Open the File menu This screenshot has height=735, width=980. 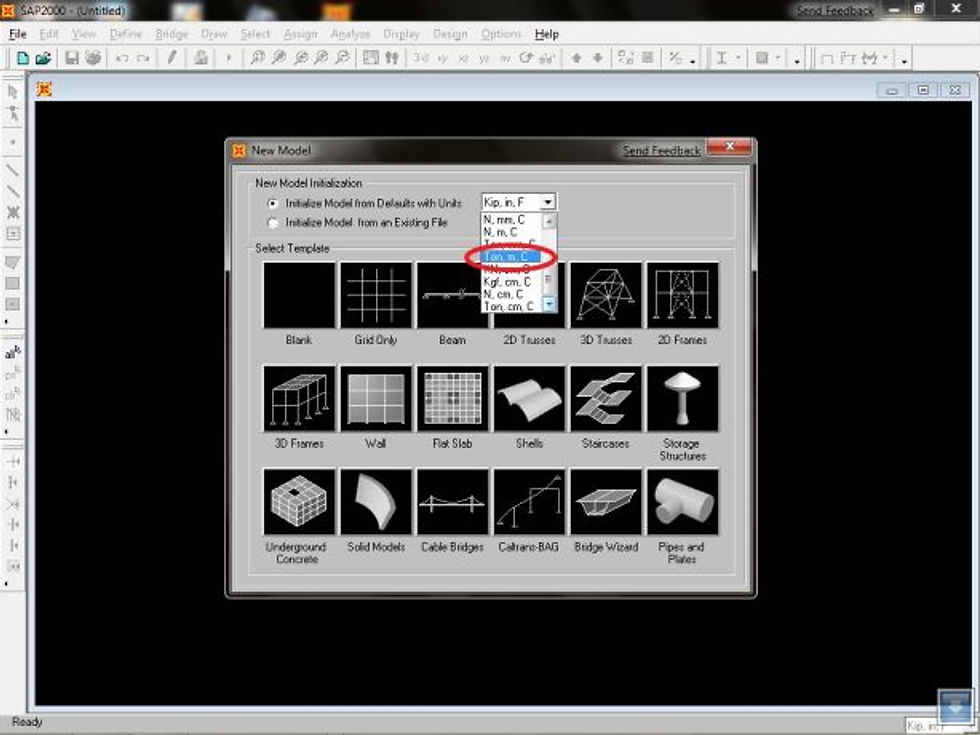coord(18,34)
